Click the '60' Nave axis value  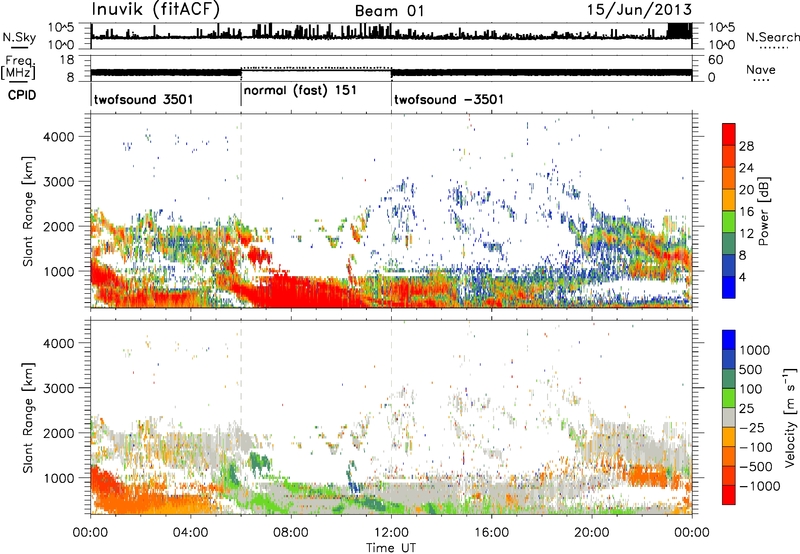(715, 60)
